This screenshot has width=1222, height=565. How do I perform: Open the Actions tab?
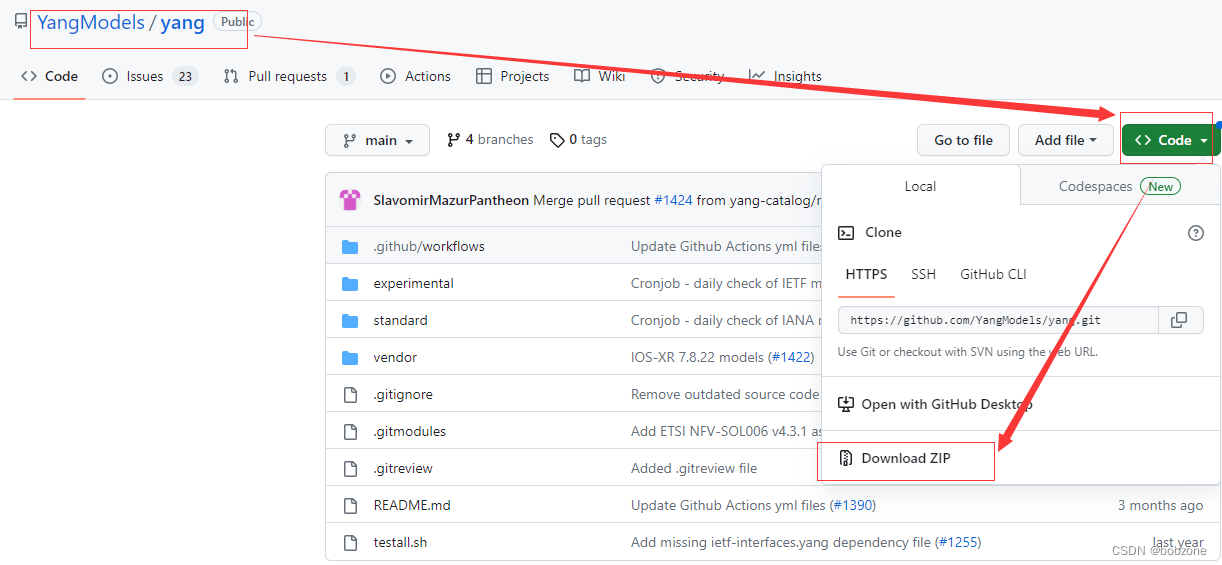pos(415,76)
